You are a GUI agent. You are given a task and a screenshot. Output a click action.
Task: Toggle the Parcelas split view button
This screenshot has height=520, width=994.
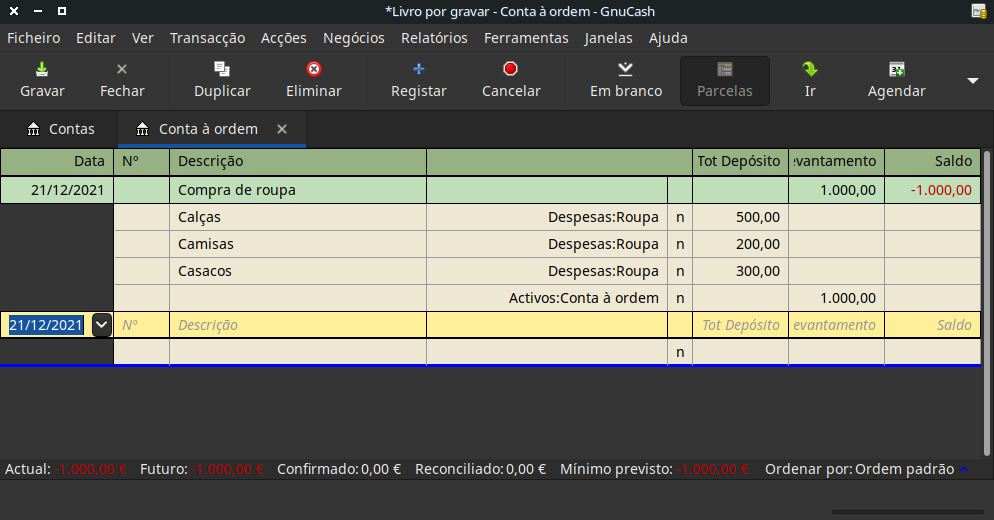[x=725, y=81]
